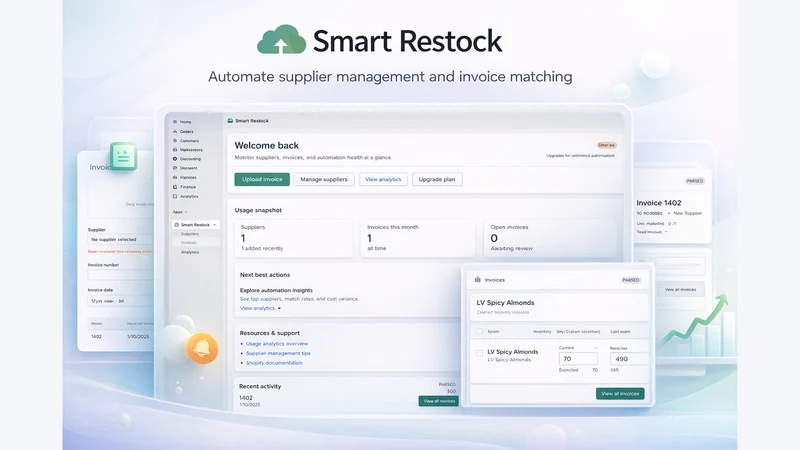Open the 'No supplier selected' dropdown
Image resolution: width=800 pixels, height=450 pixels.
[121, 239]
